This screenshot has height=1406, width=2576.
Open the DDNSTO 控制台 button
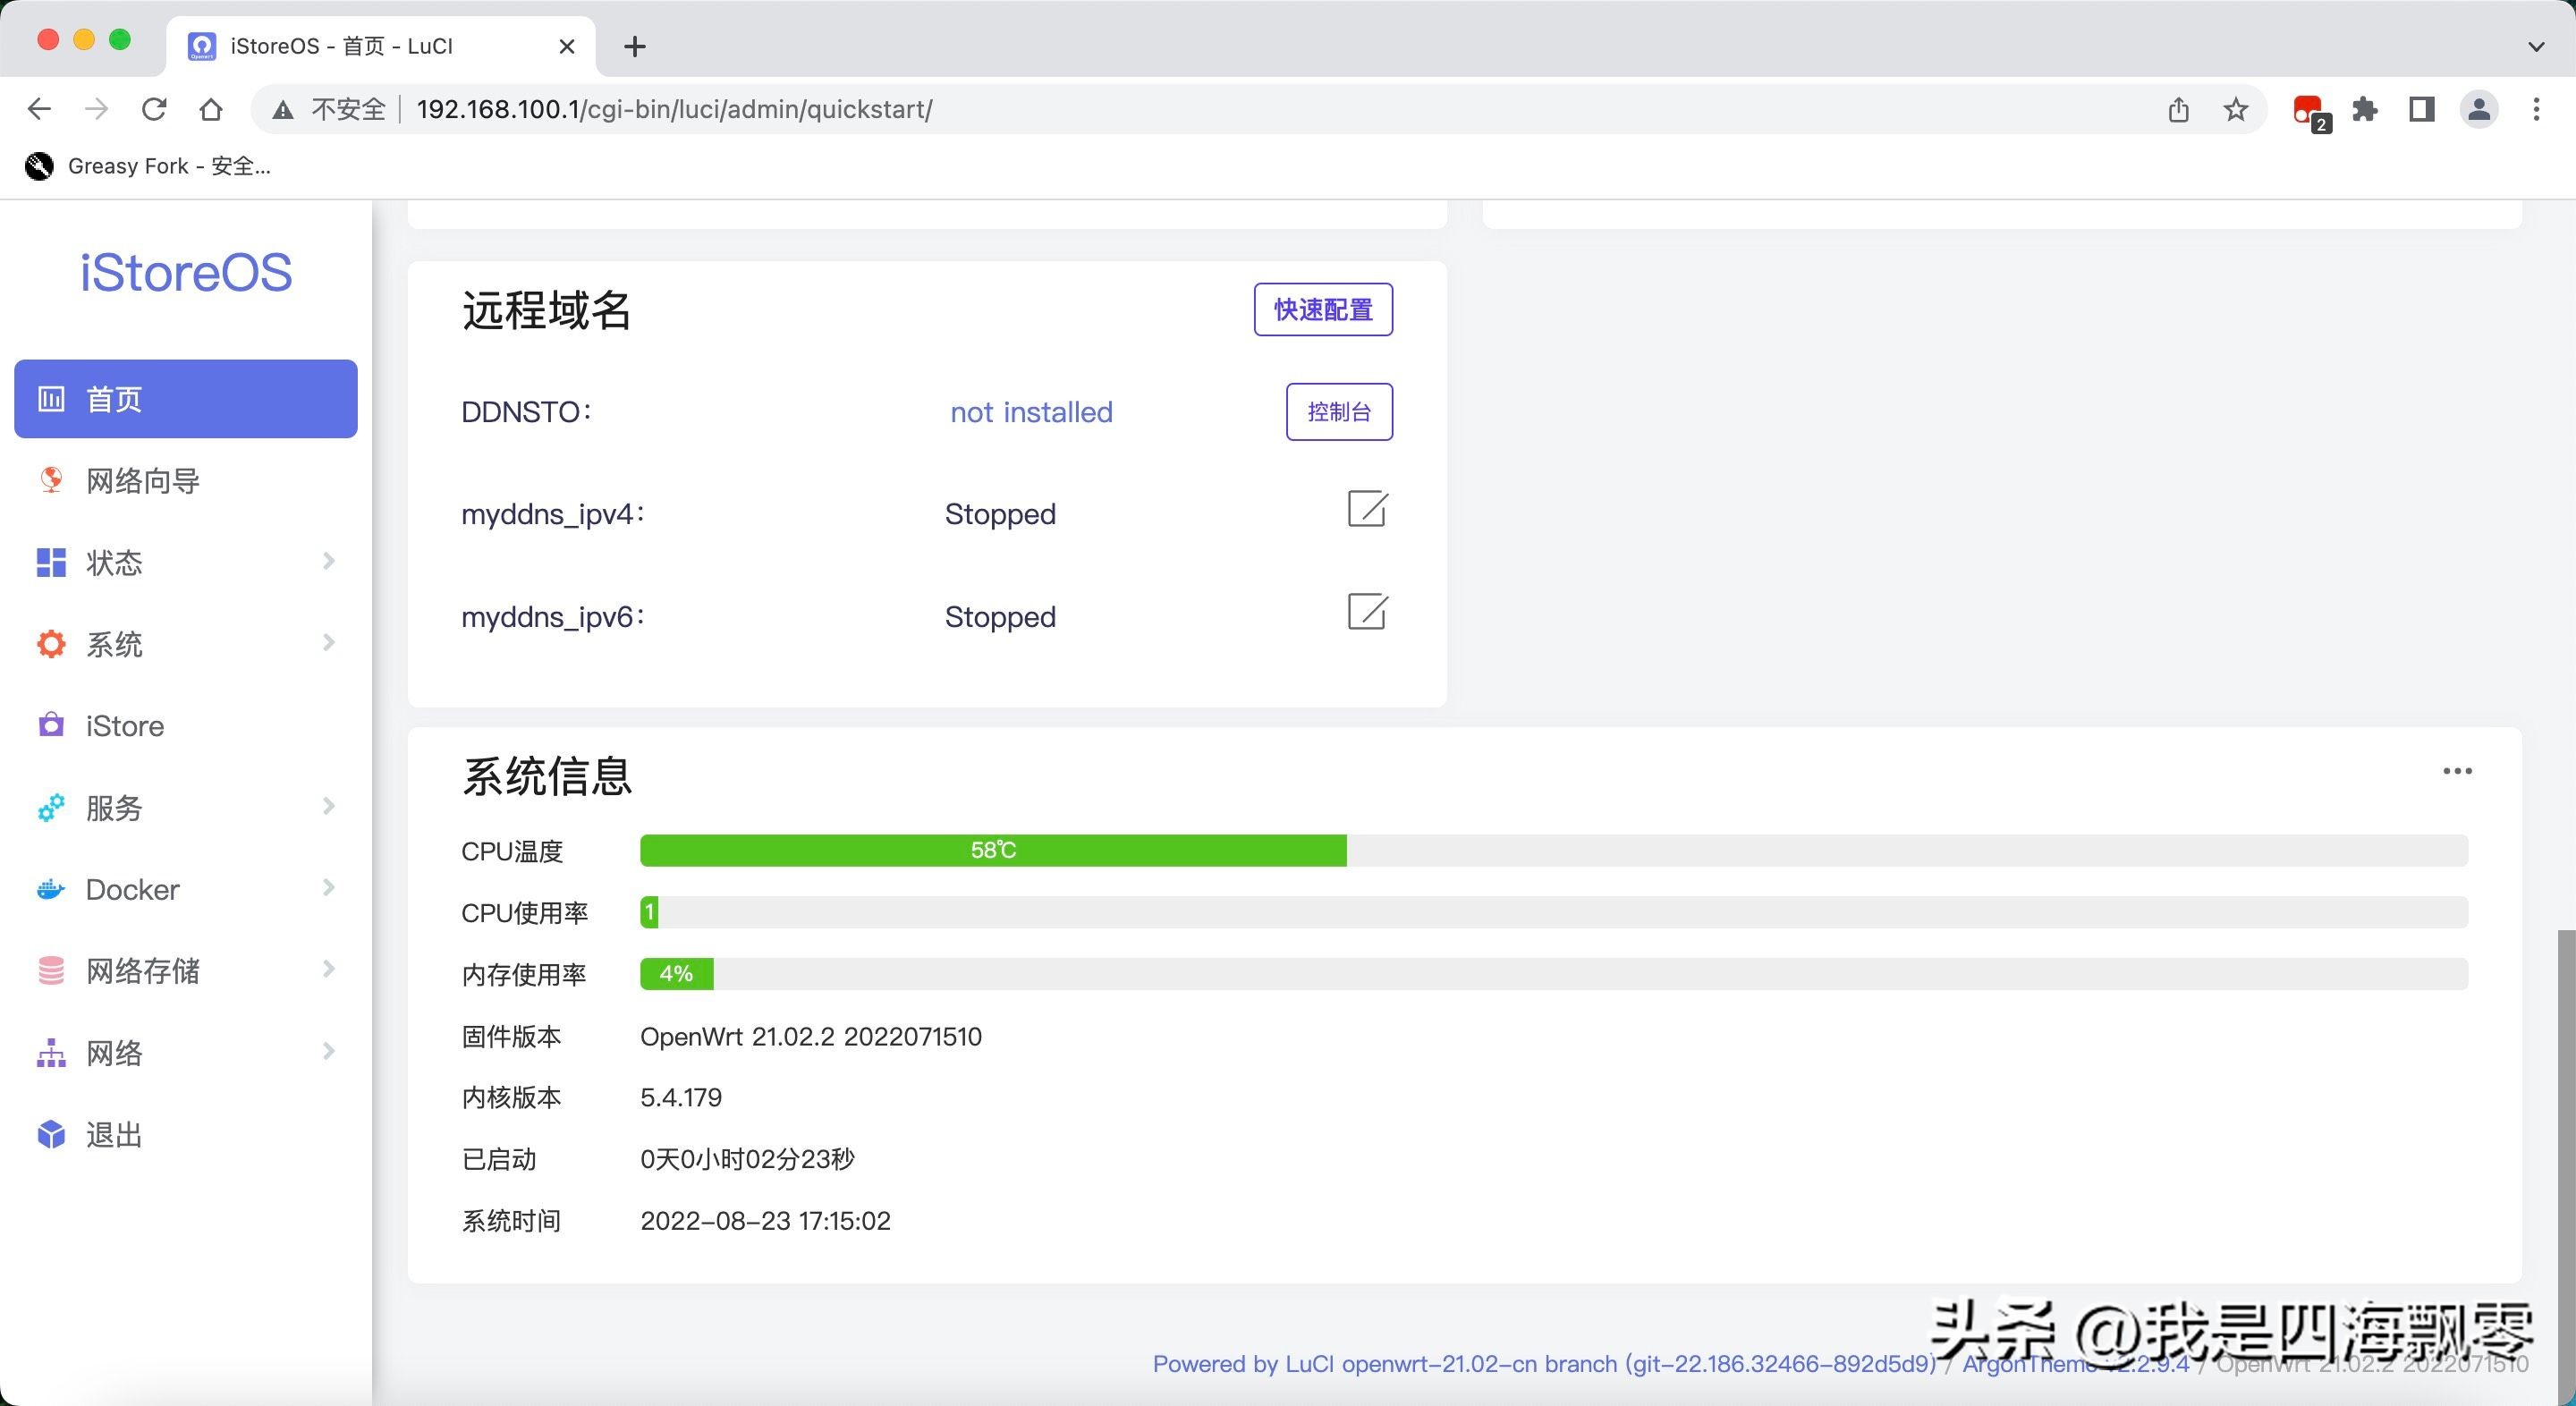(x=1338, y=412)
